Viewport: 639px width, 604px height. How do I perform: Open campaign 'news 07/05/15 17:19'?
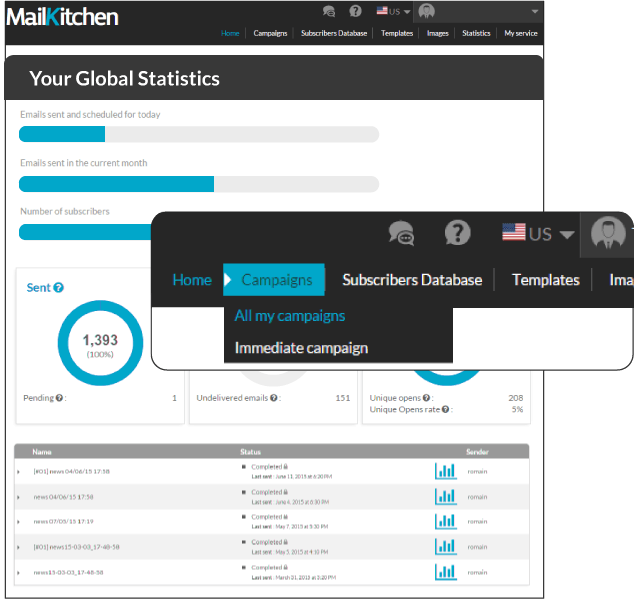click(63, 521)
